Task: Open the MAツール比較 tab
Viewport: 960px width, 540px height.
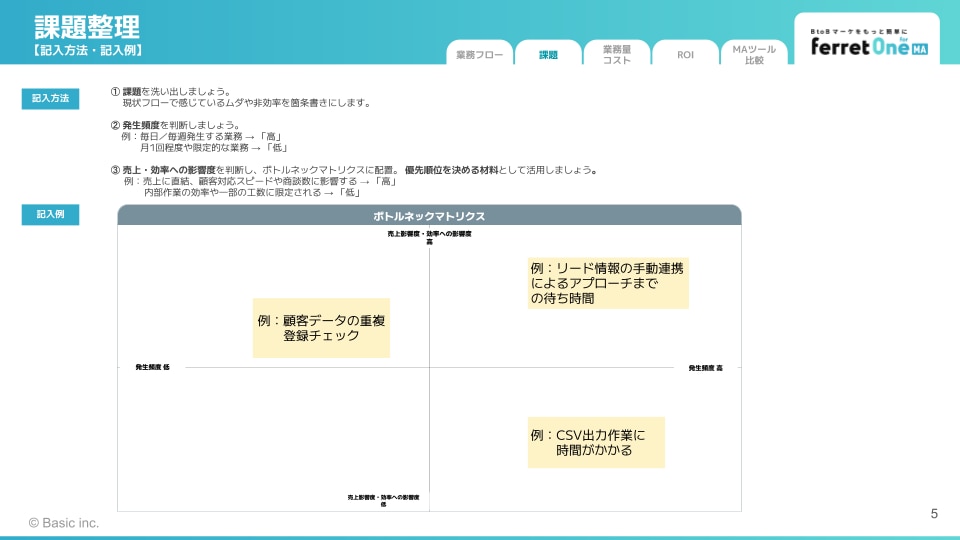Action: pyautogui.click(x=754, y=55)
